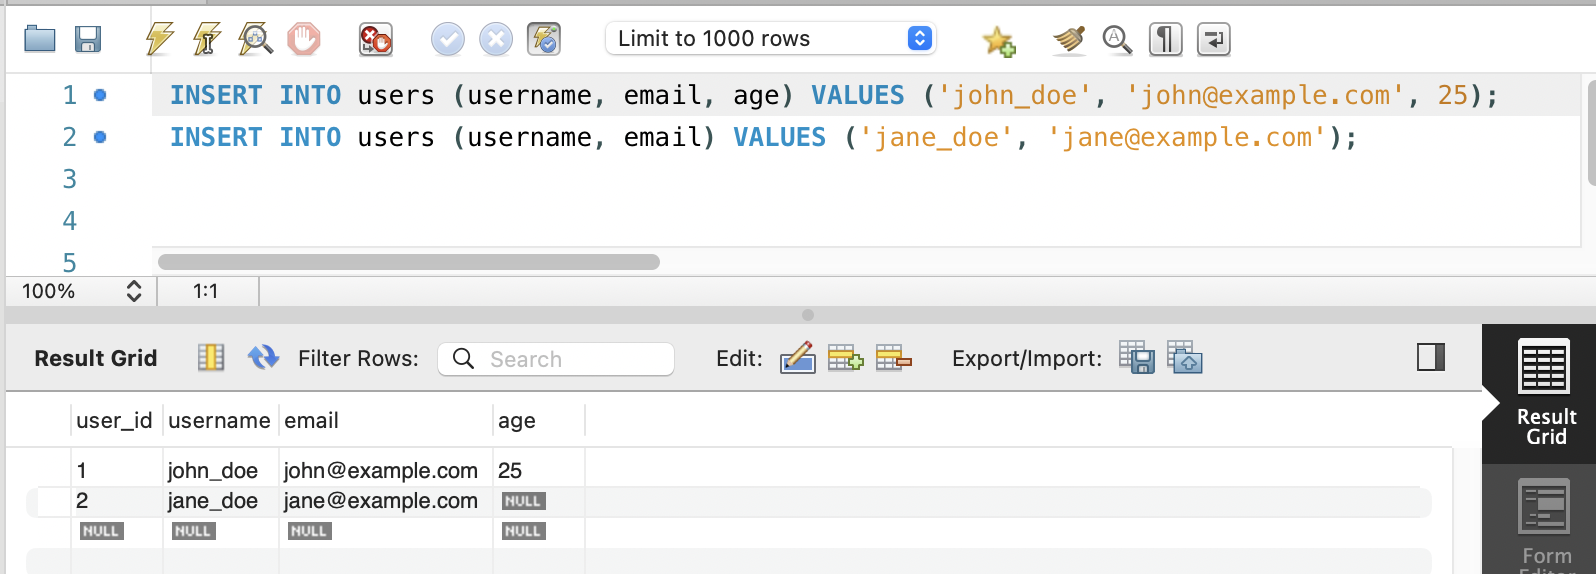Toggle auto-commit mode icon
Viewport: 1596px width, 574px height.
544,39
